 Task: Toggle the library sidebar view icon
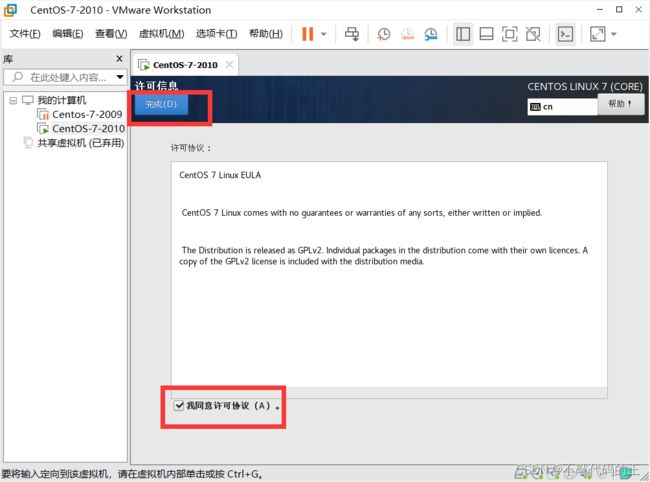pos(463,34)
